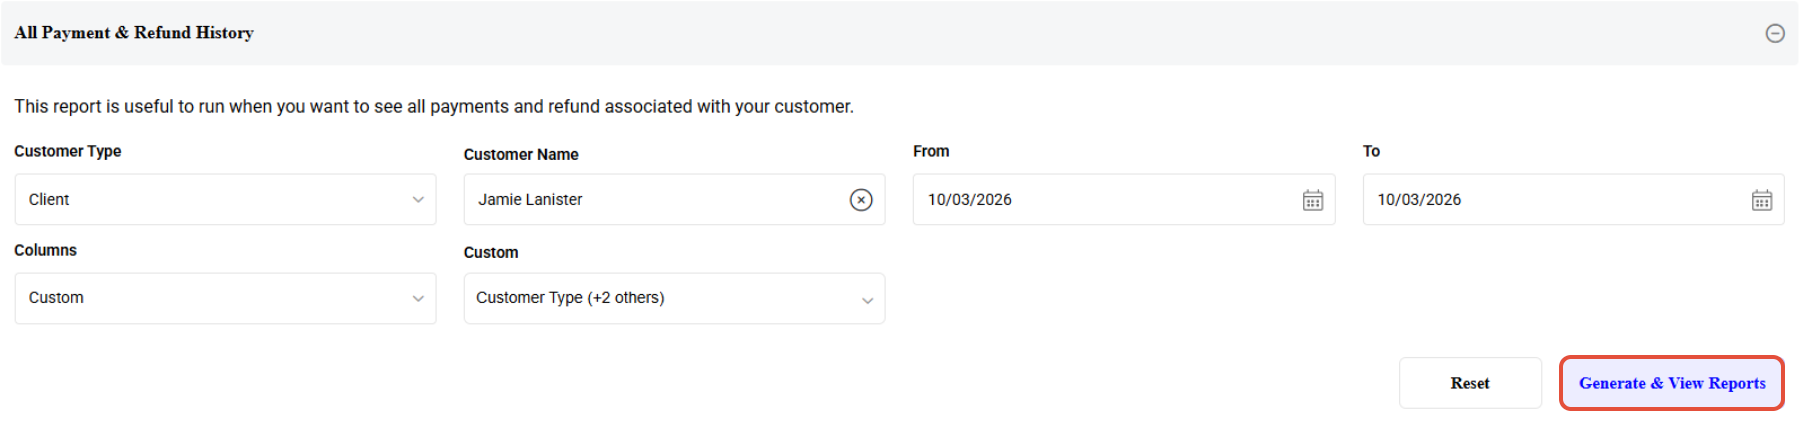This screenshot has height=437, width=1812.
Task: Click the report description text
Action: click(434, 106)
